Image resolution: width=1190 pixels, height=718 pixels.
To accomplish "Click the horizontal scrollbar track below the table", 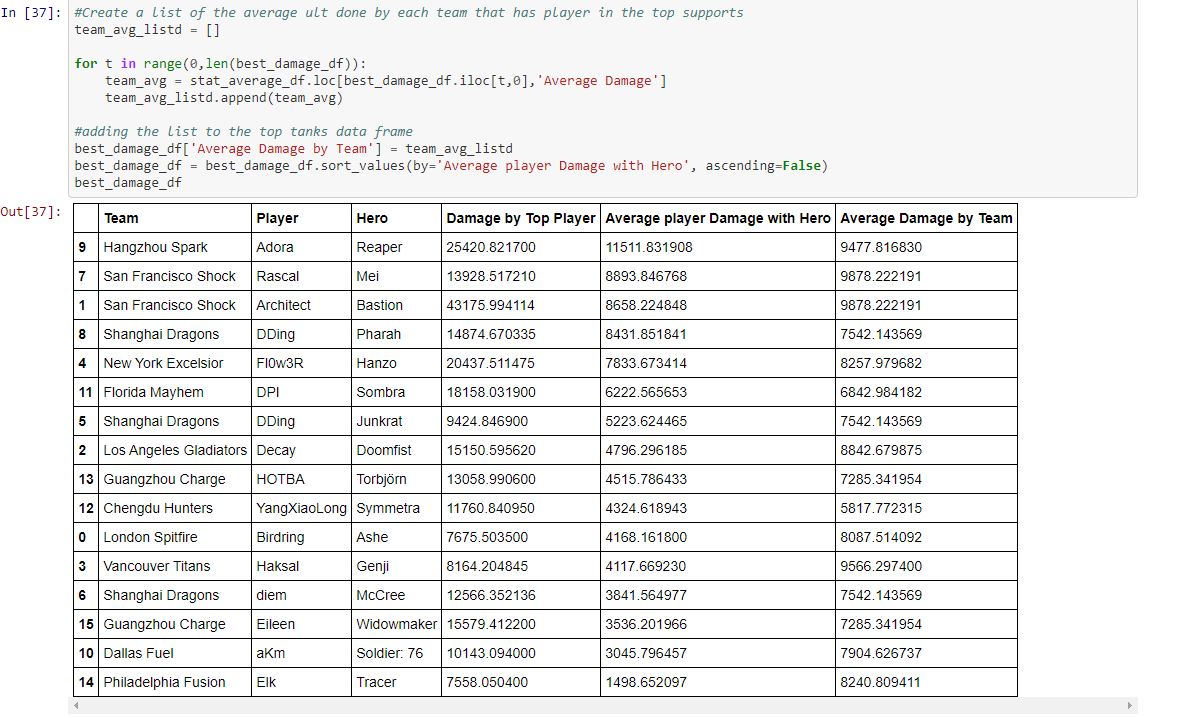I will 600,706.
